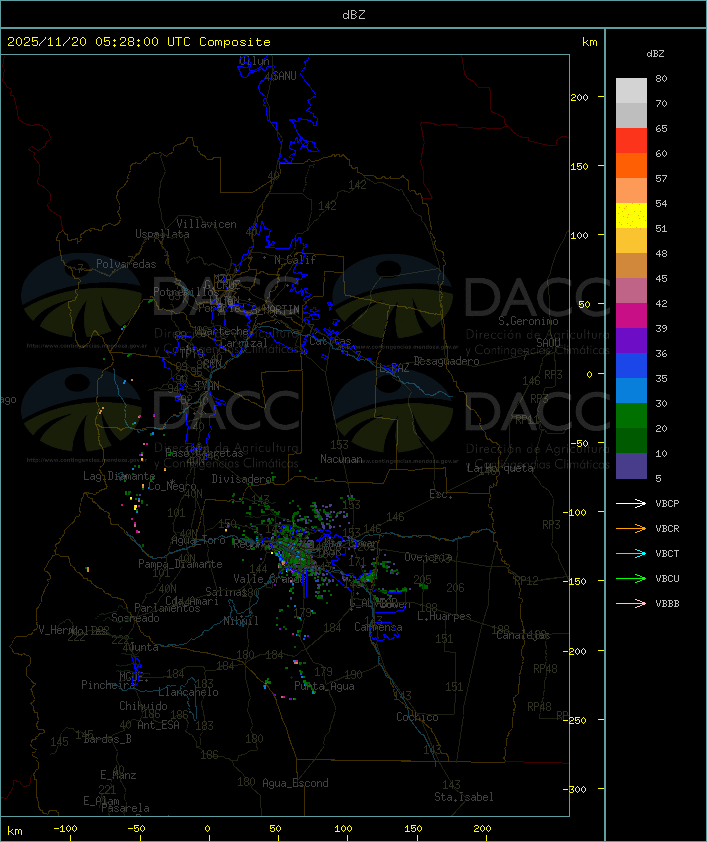Click the L.Huarpes map label
This screenshot has height=842, width=707.
click(444, 616)
